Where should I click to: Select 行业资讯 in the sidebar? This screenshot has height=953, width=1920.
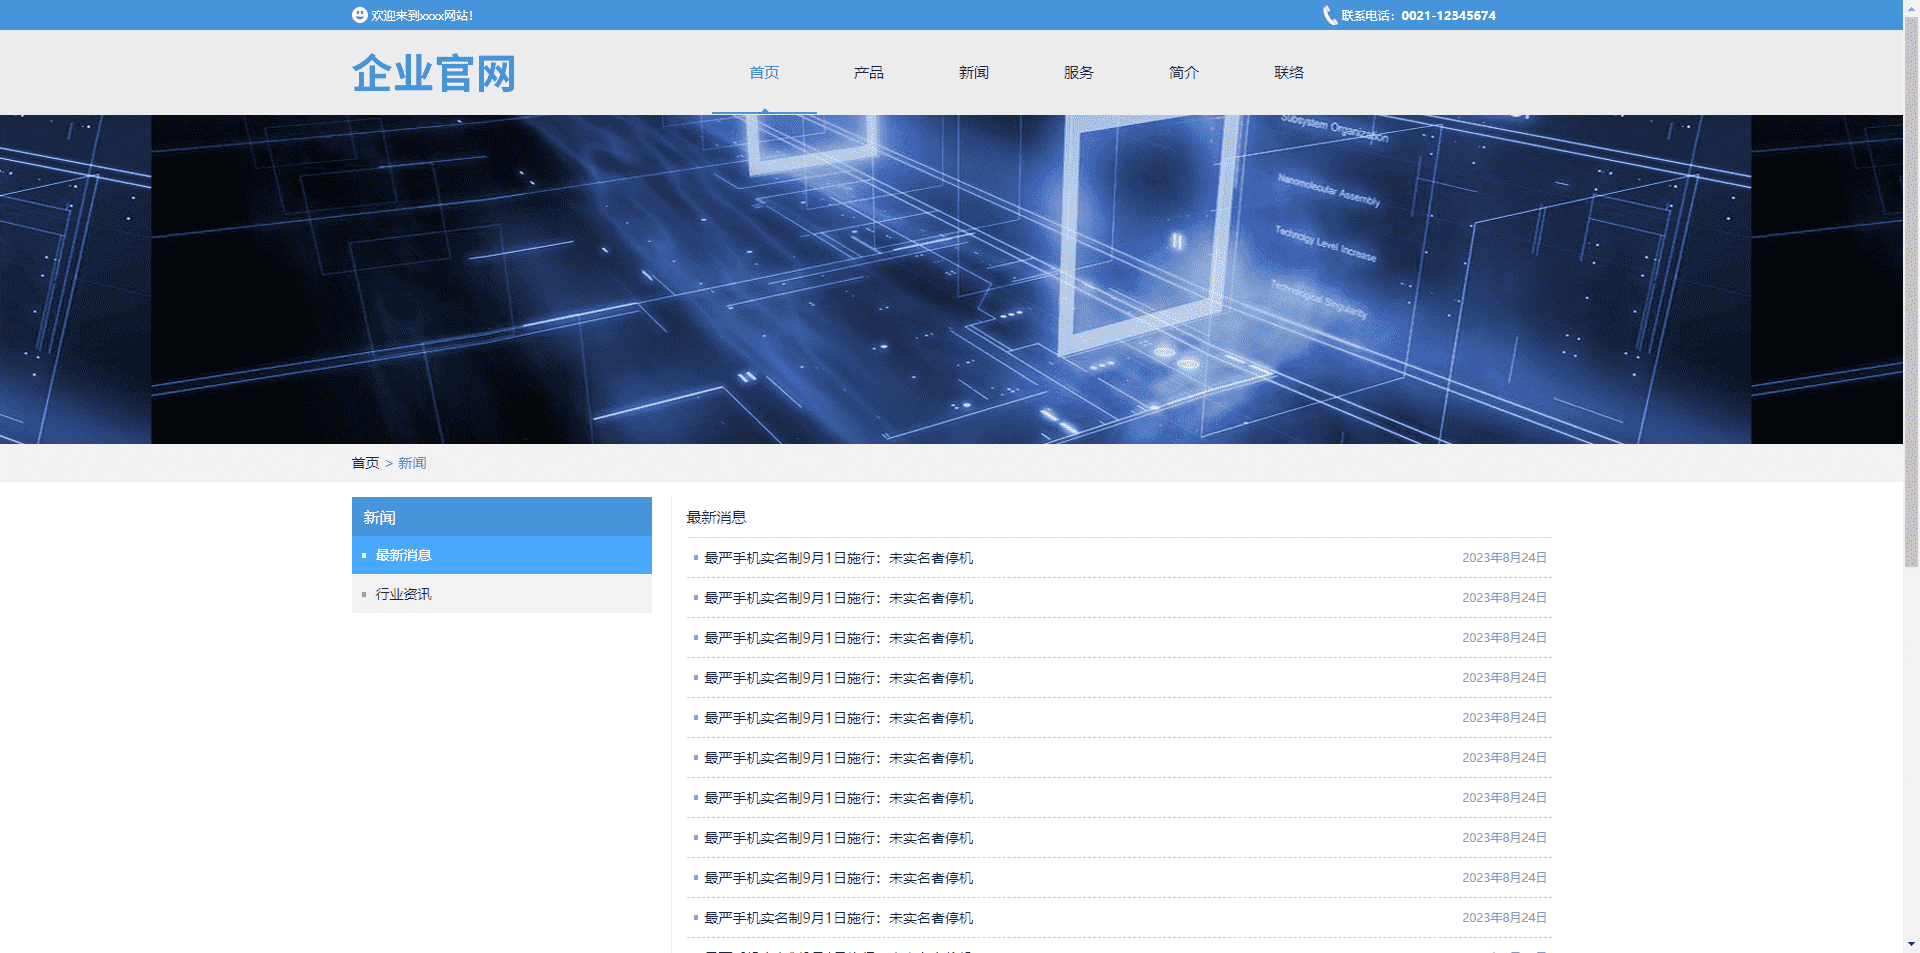point(502,594)
